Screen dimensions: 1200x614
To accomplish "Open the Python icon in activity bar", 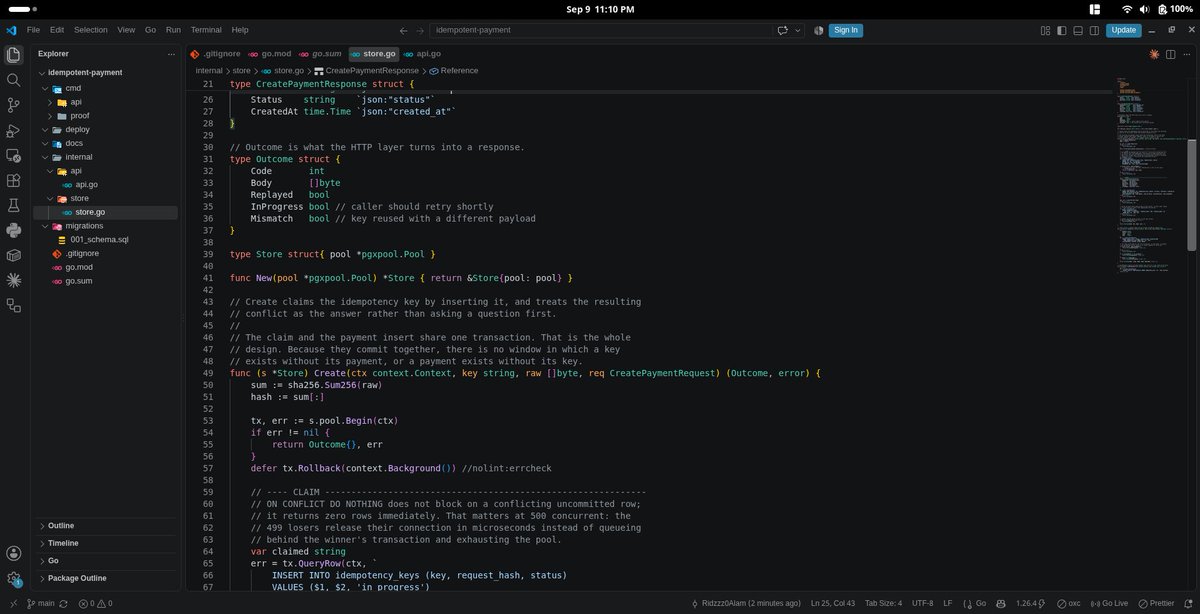I will (x=13, y=231).
